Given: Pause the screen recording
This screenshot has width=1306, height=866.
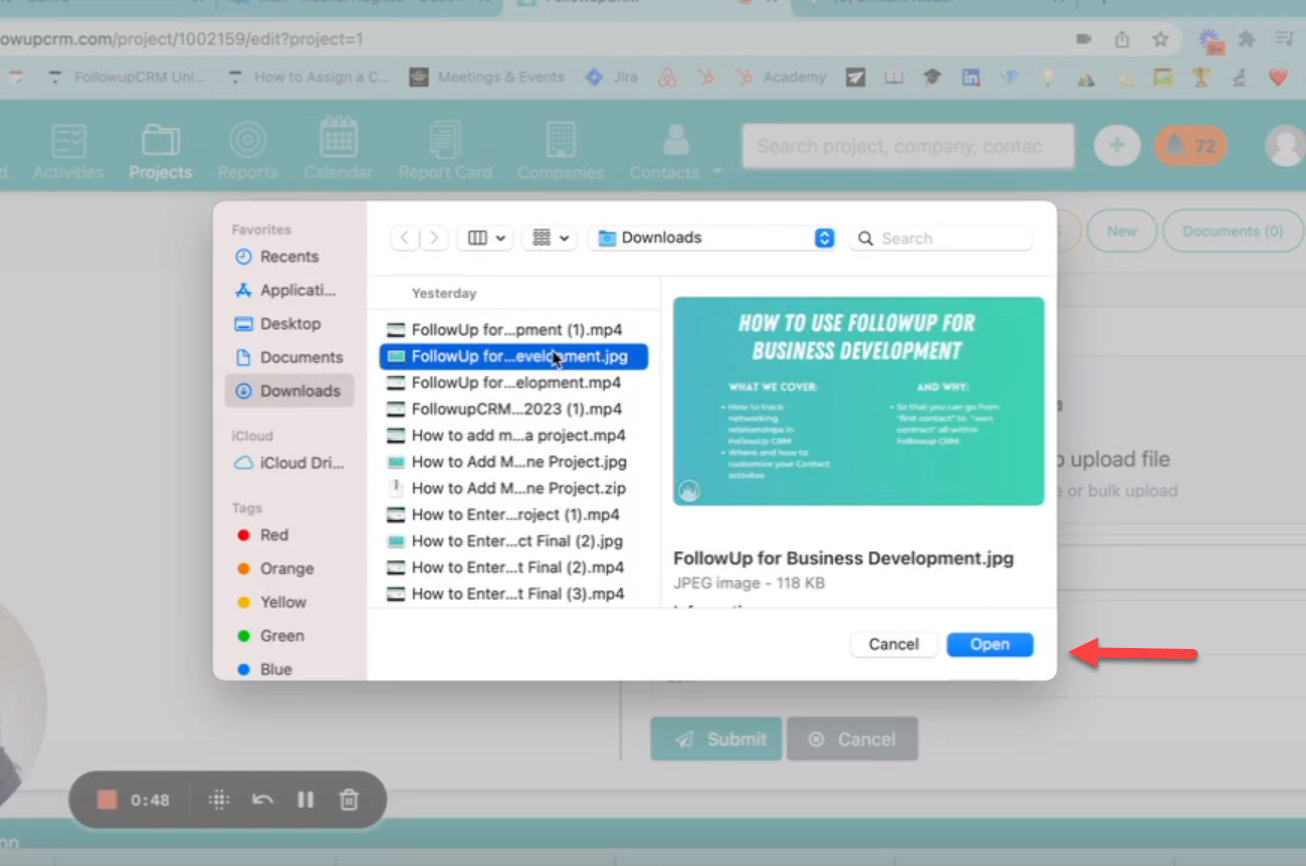Looking at the screenshot, I should (305, 800).
